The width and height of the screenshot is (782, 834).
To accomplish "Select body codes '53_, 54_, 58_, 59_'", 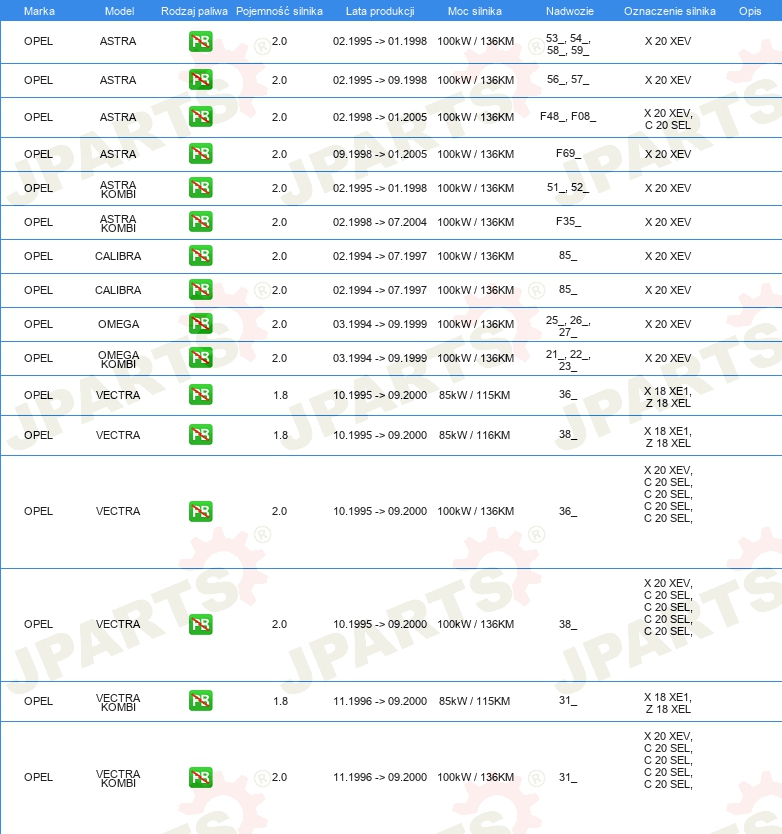I will point(568,44).
